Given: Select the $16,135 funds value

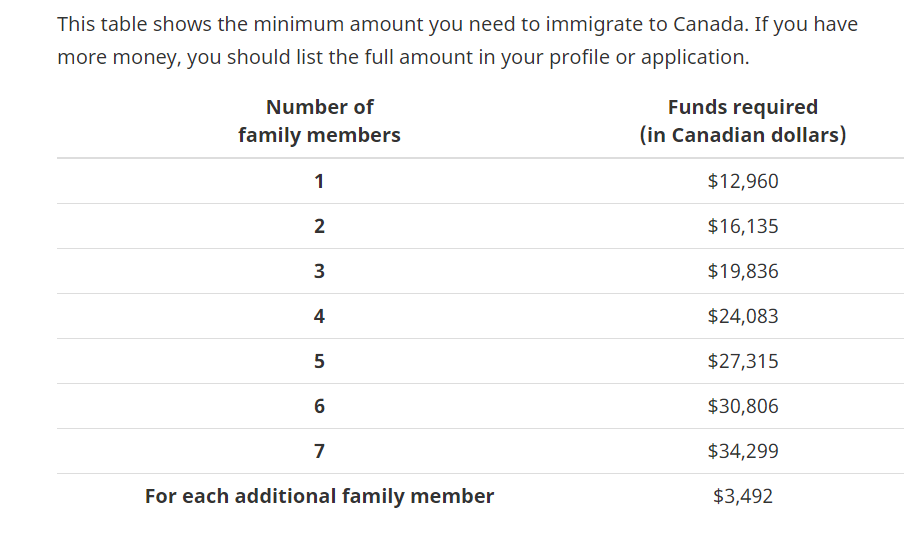Looking at the screenshot, I should coord(742,226).
